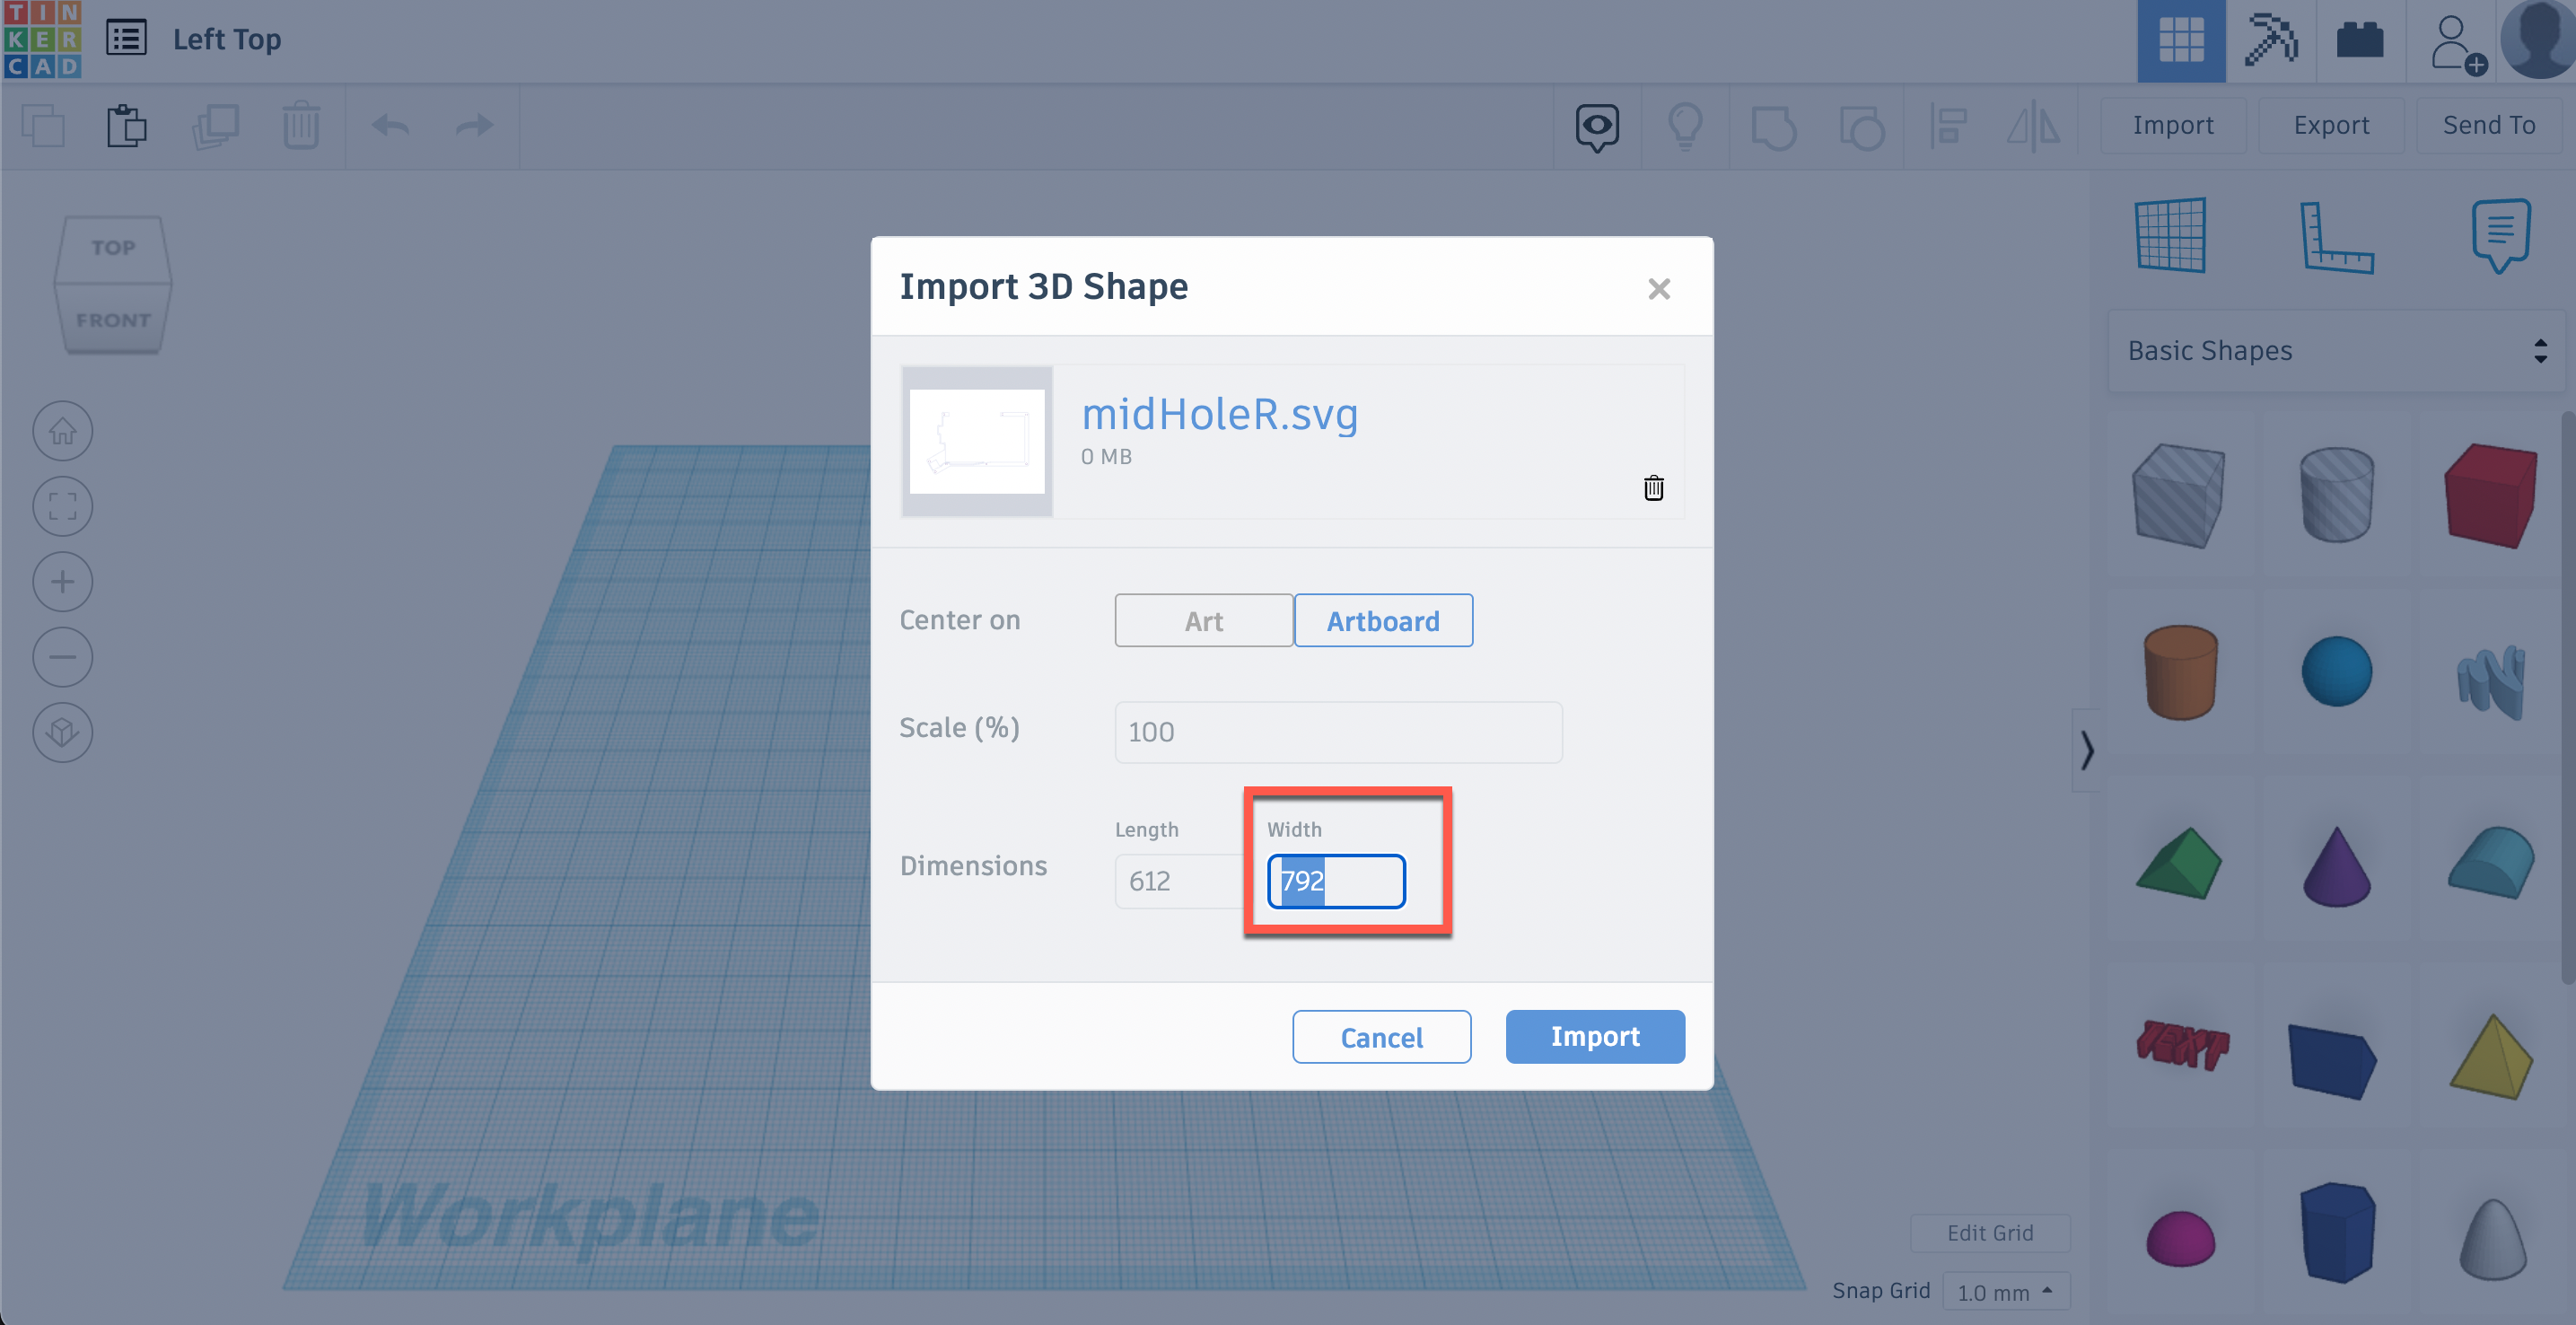The width and height of the screenshot is (2576, 1325).
Task: Toggle notes visibility eye icon
Action: [1597, 127]
